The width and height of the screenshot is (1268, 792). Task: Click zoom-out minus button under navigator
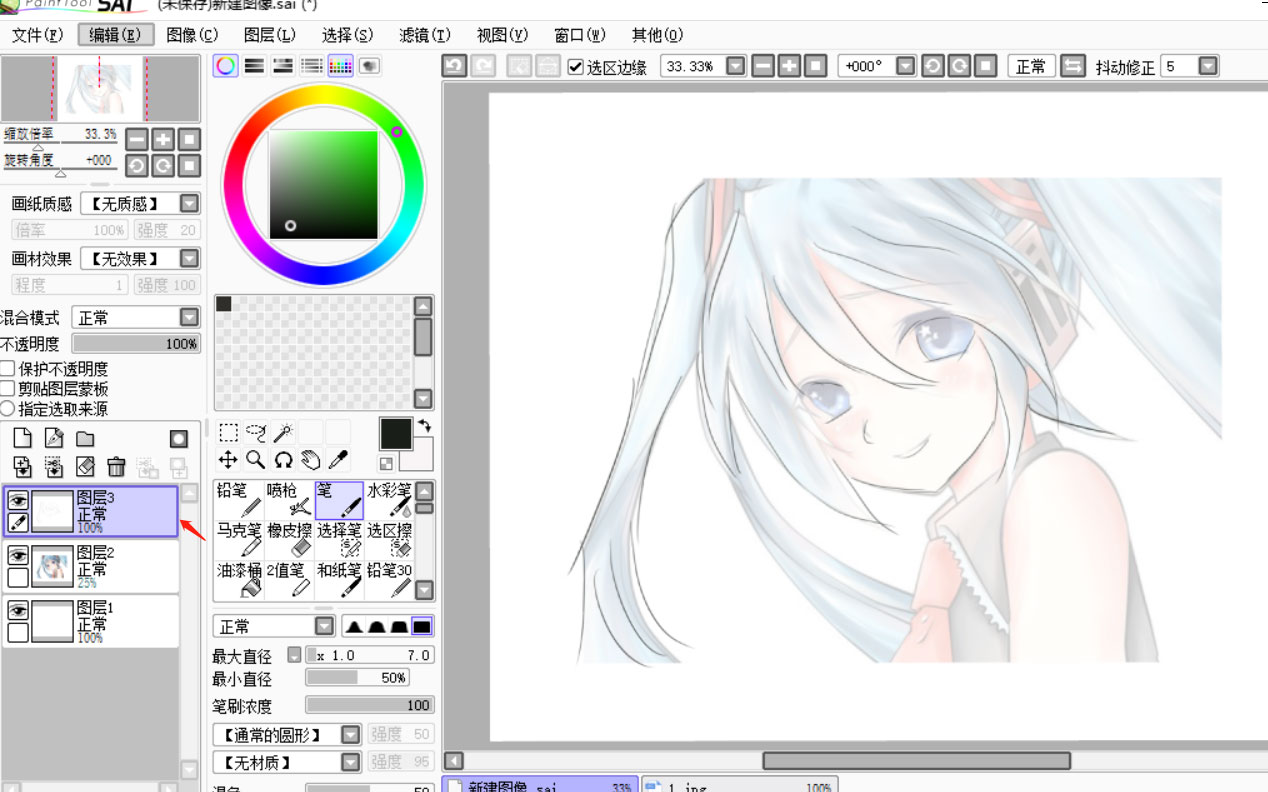click(x=137, y=139)
